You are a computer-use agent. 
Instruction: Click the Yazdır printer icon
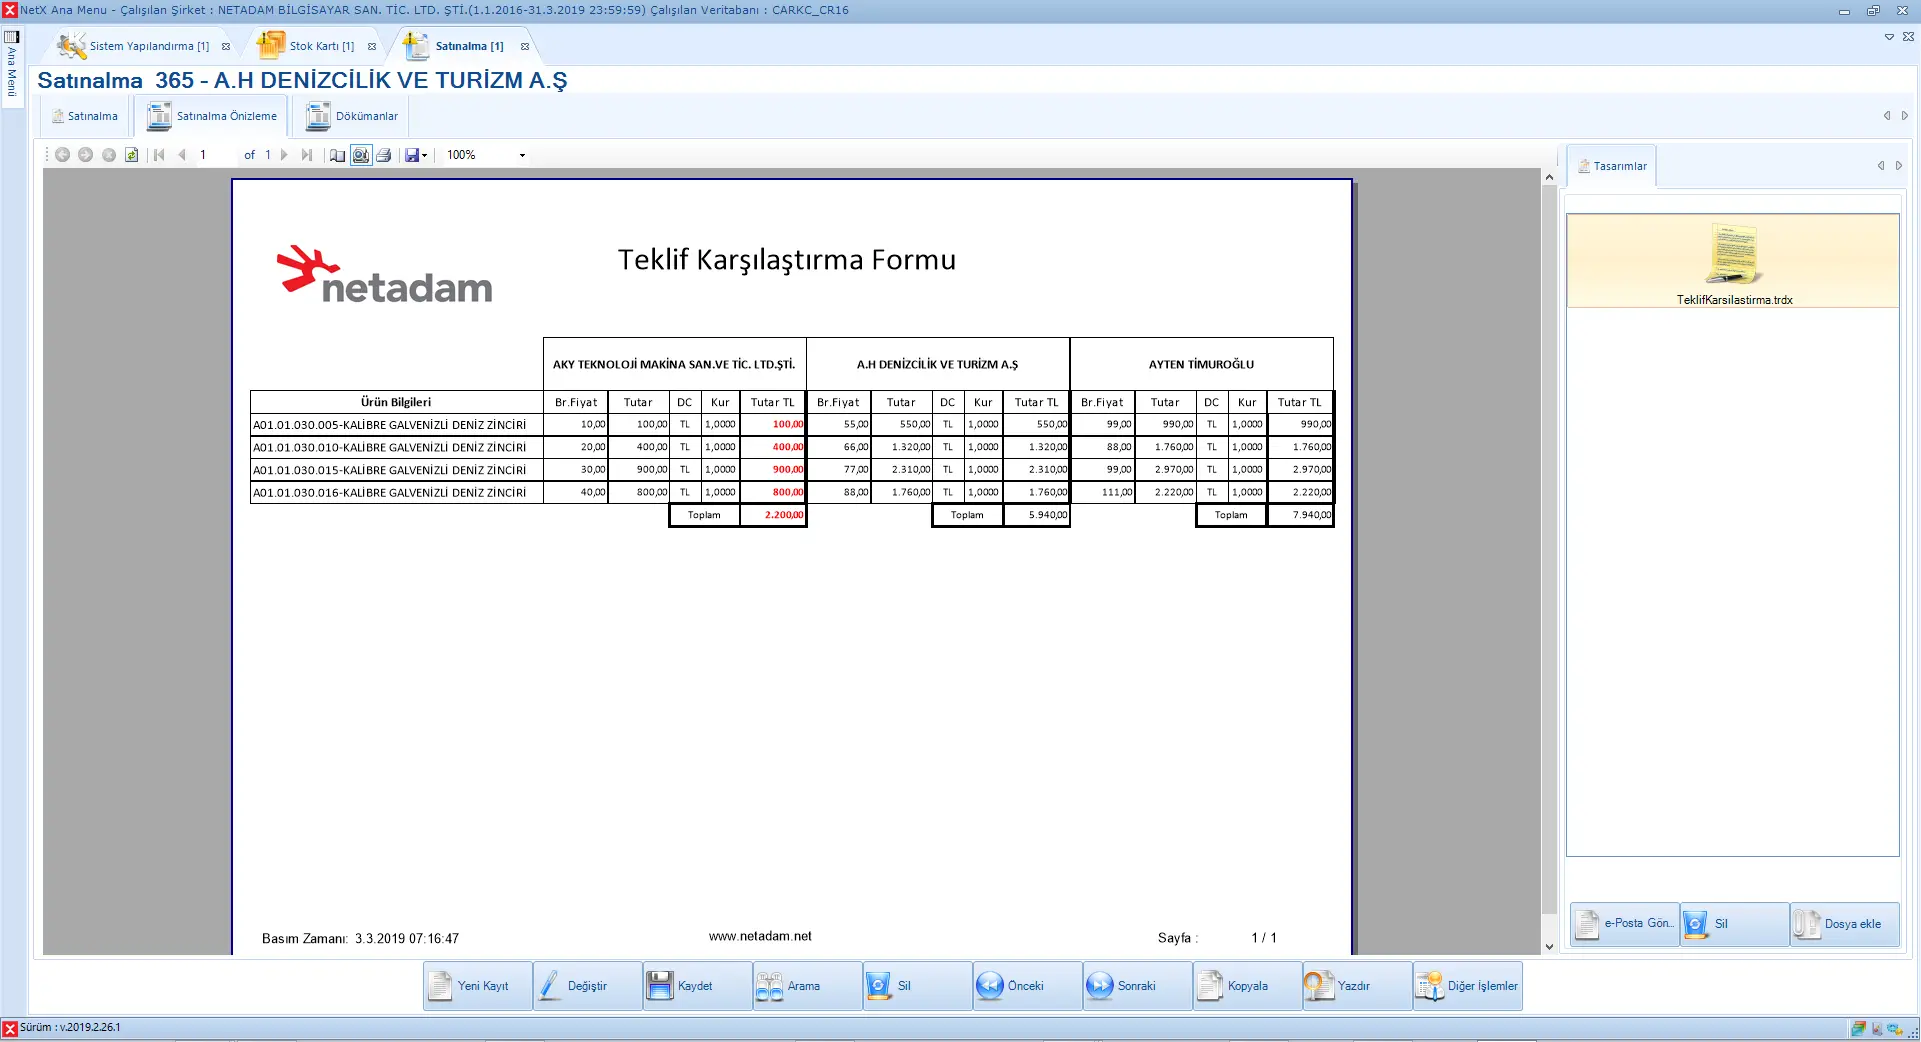pos(1320,986)
